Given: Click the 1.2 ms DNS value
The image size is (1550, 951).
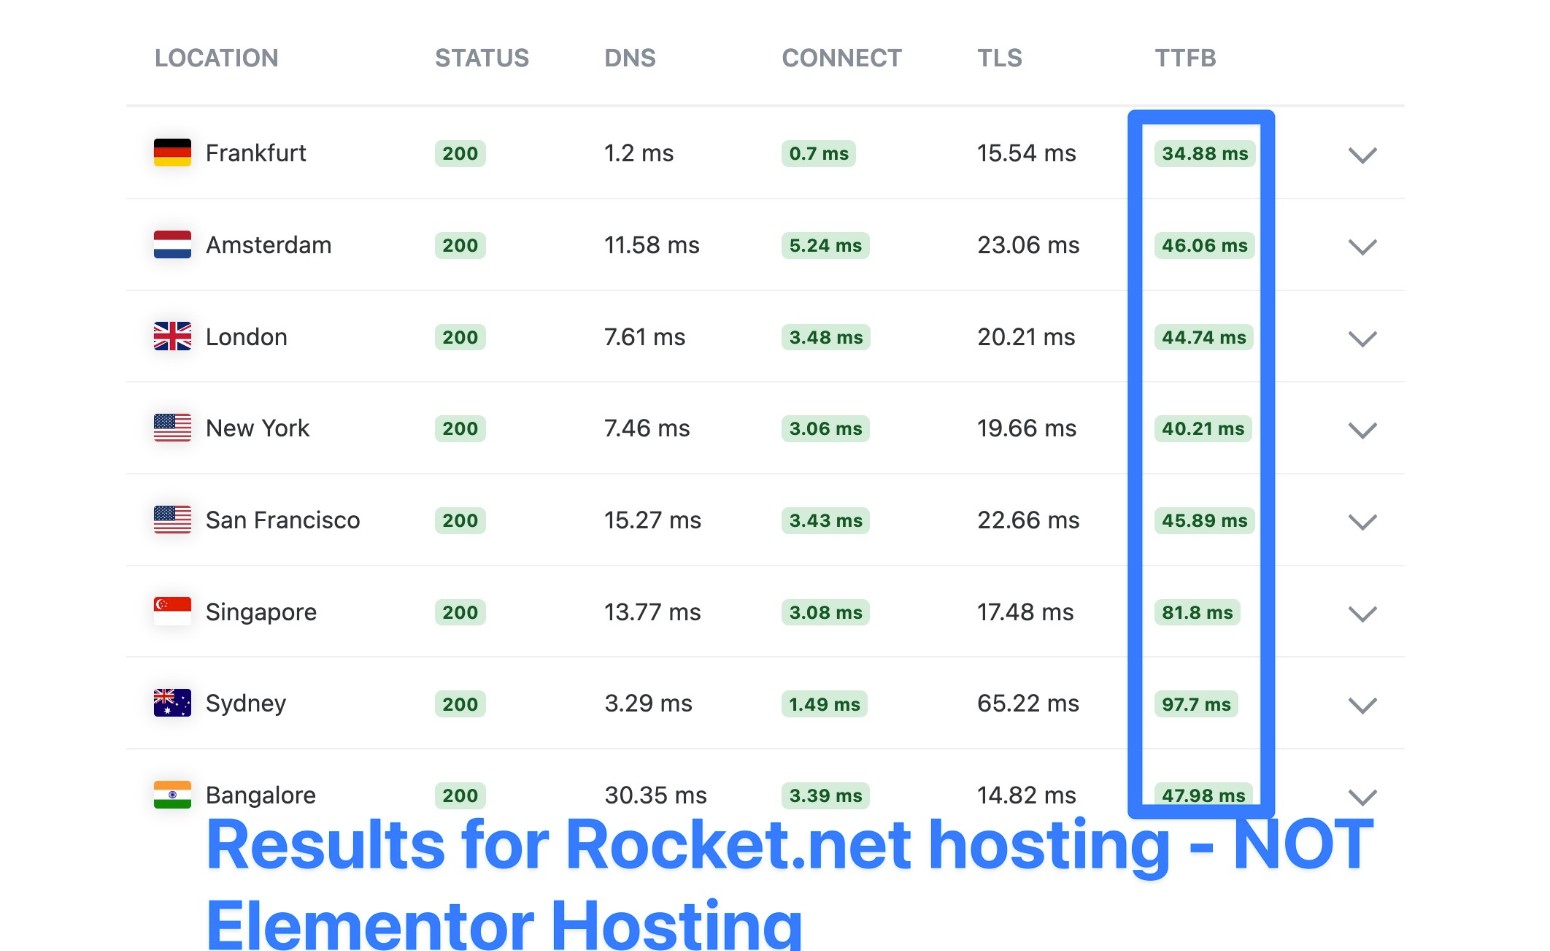Looking at the screenshot, I should point(639,153).
